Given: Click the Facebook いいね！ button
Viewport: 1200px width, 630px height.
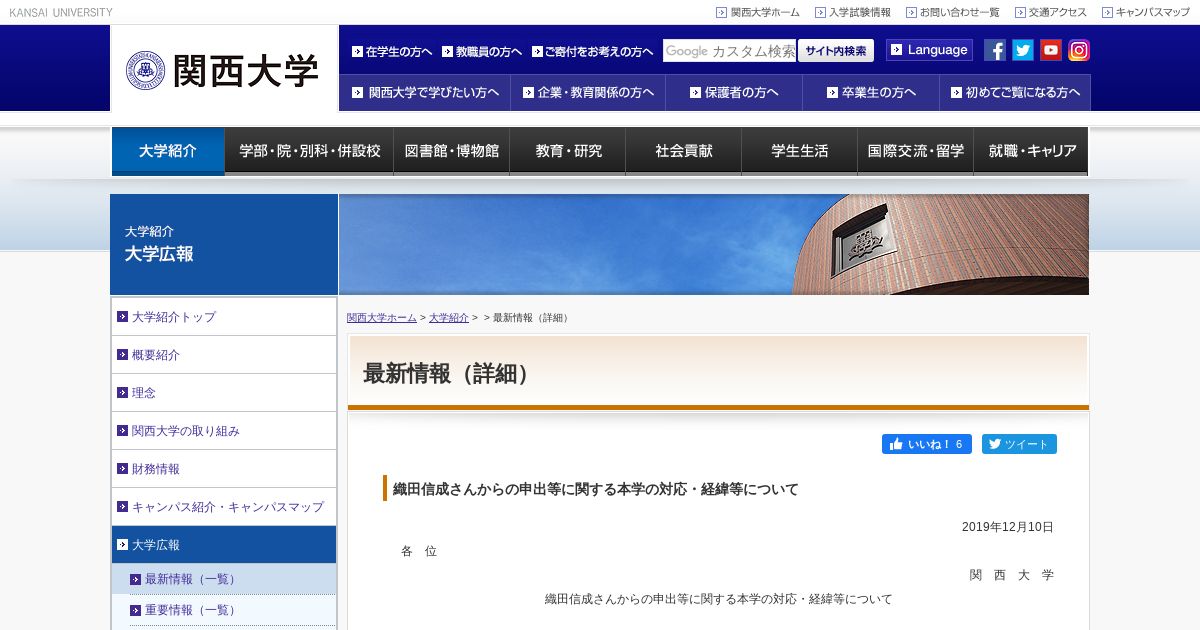Looking at the screenshot, I should pyautogui.click(x=927, y=444).
